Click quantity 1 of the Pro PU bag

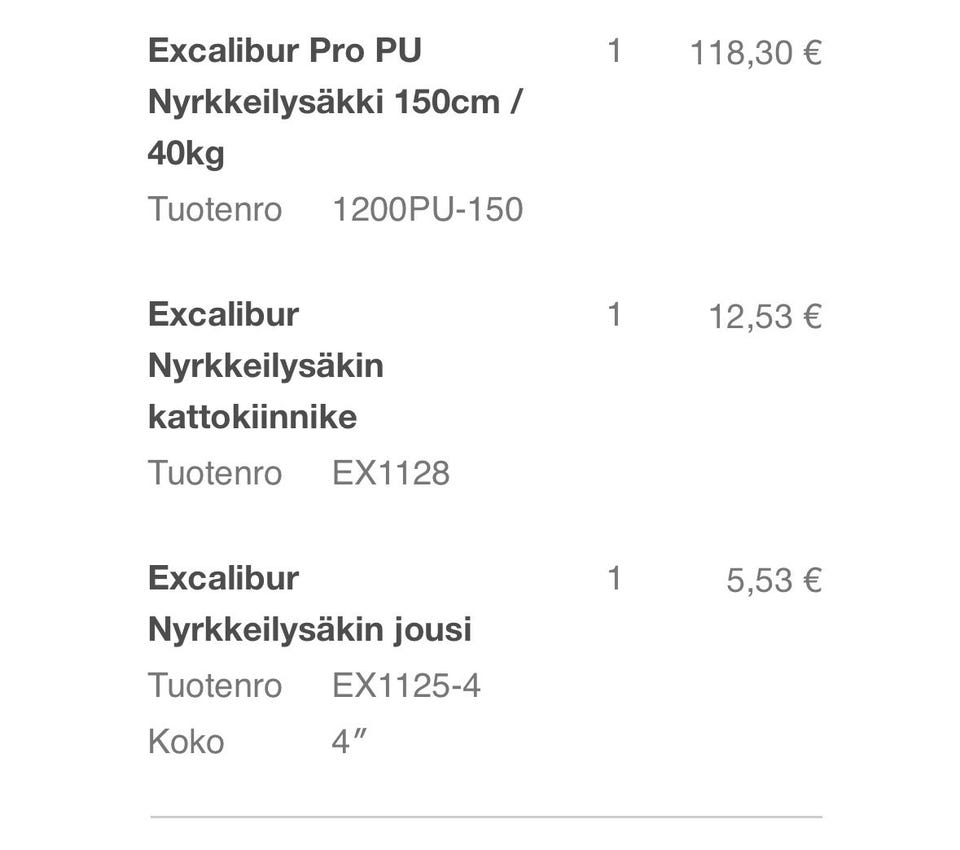point(614,51)
